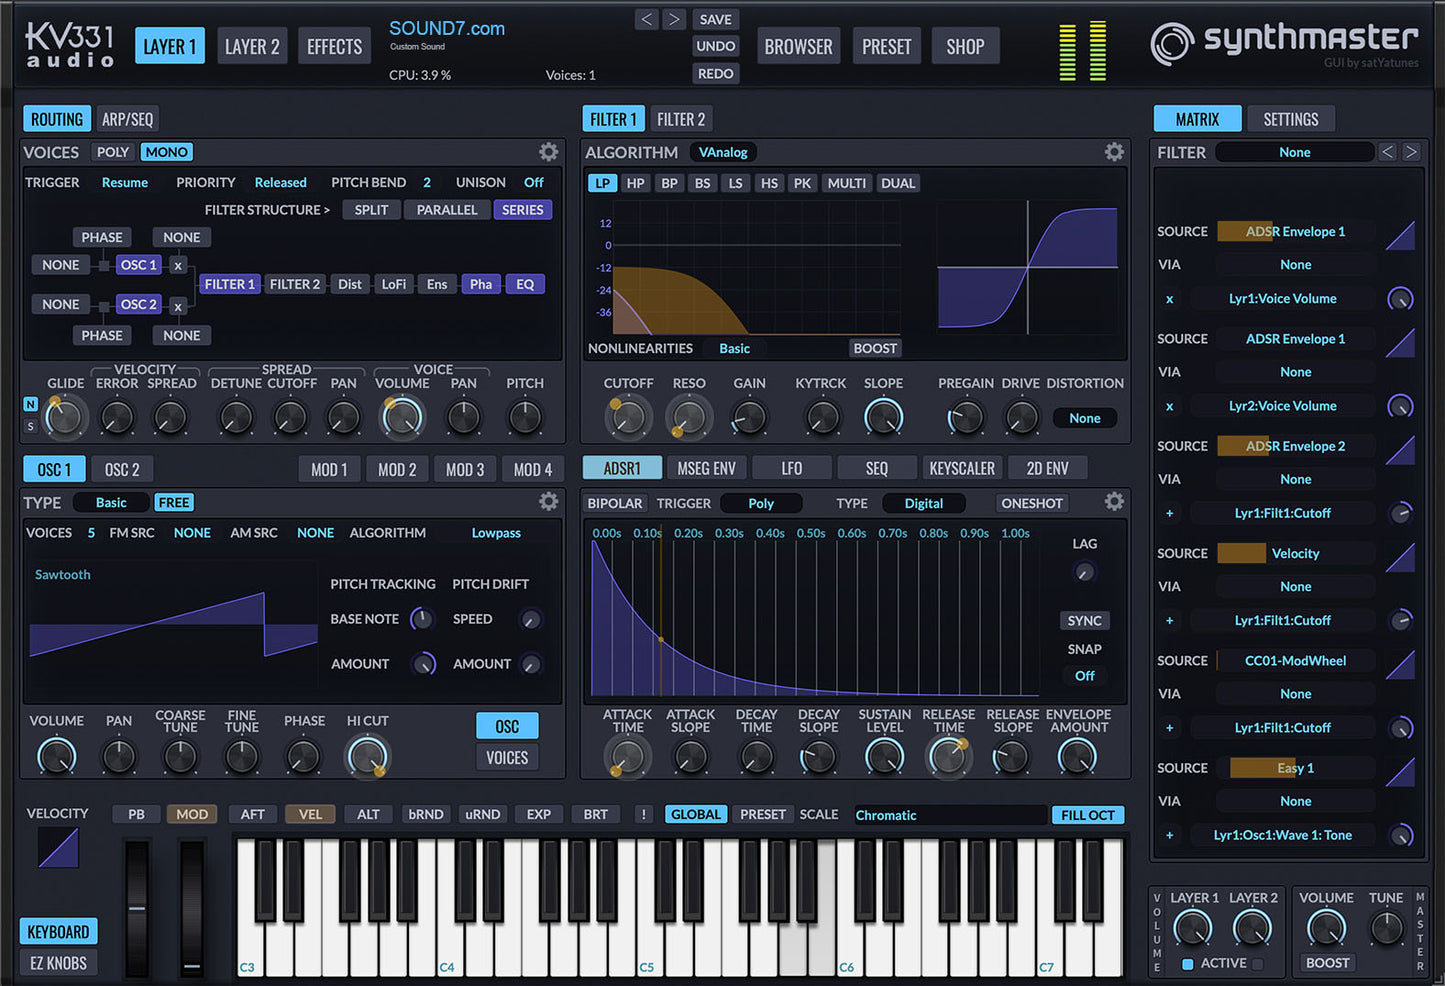This screenshot has width=1445, height=986.
Task: Click the C4 key on the keyboard
Action: coord(449,908)
